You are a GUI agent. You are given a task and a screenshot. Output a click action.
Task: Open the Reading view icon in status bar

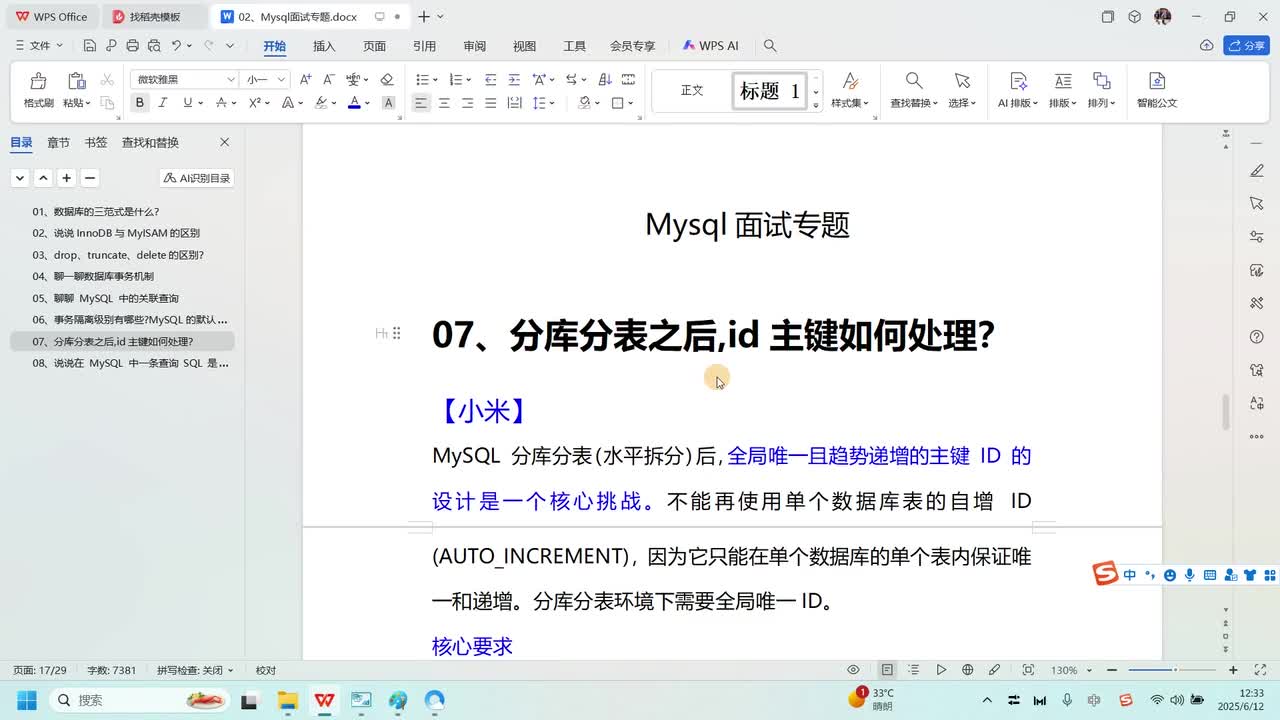click(x=941, y=670)
